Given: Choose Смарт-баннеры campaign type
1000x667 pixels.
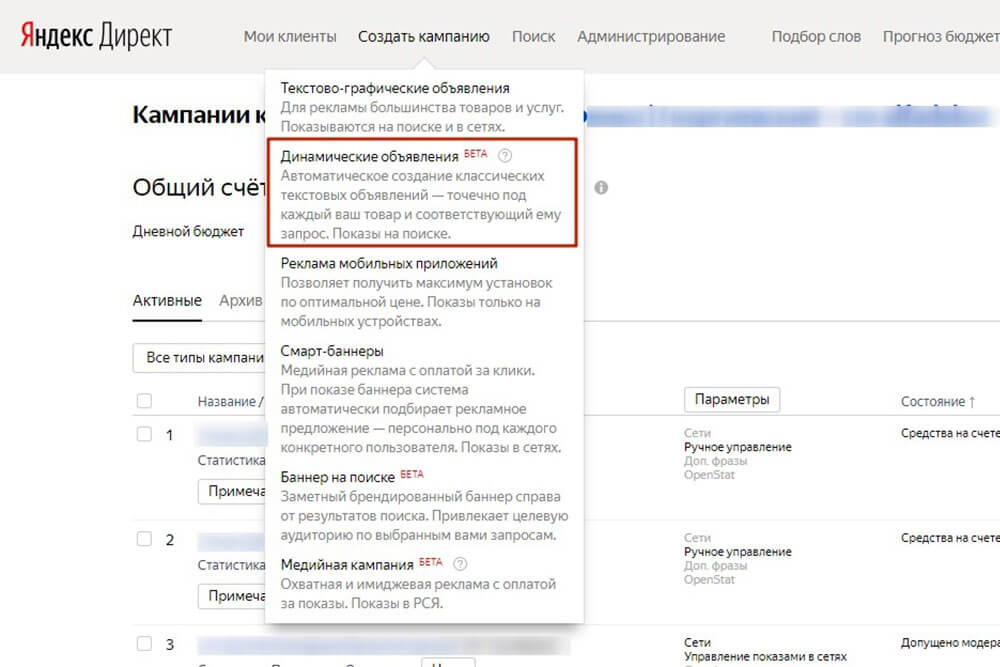Looking at the screenshot, I should 332,351.
